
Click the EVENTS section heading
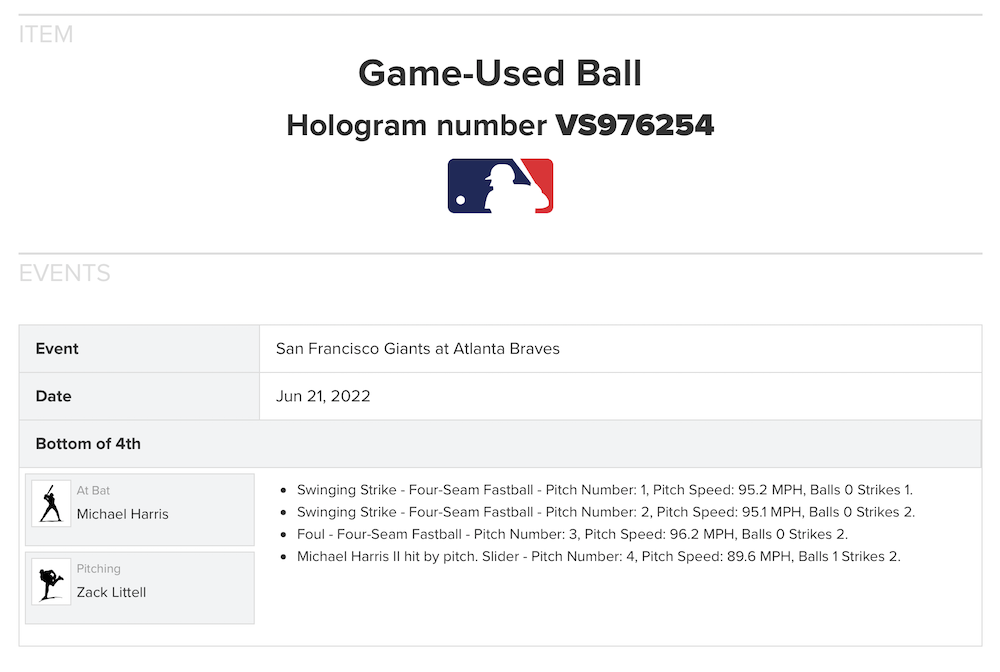[65, 273]
